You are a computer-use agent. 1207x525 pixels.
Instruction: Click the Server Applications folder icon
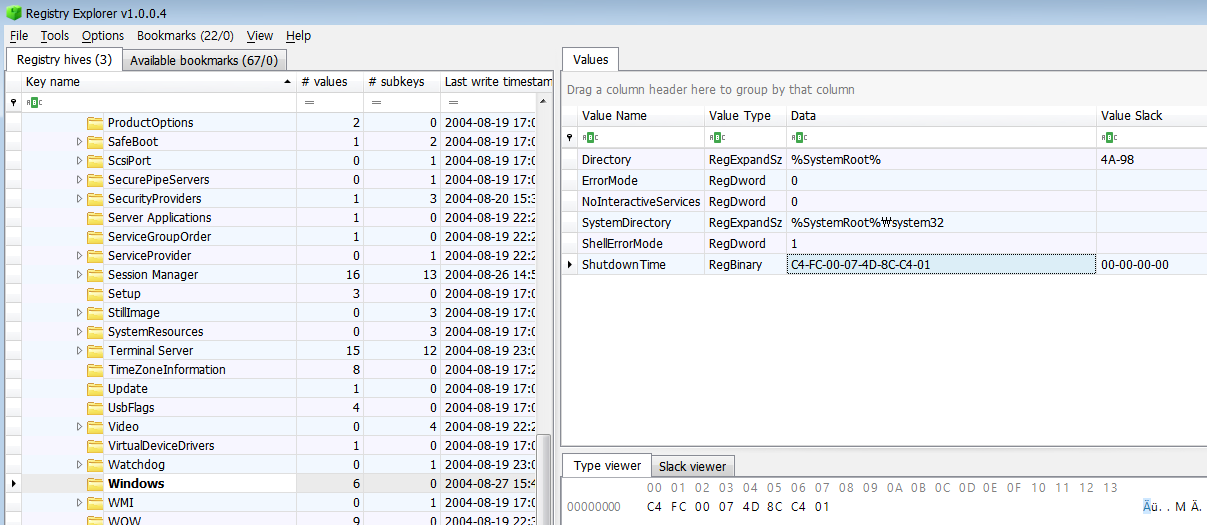point(95,218)
